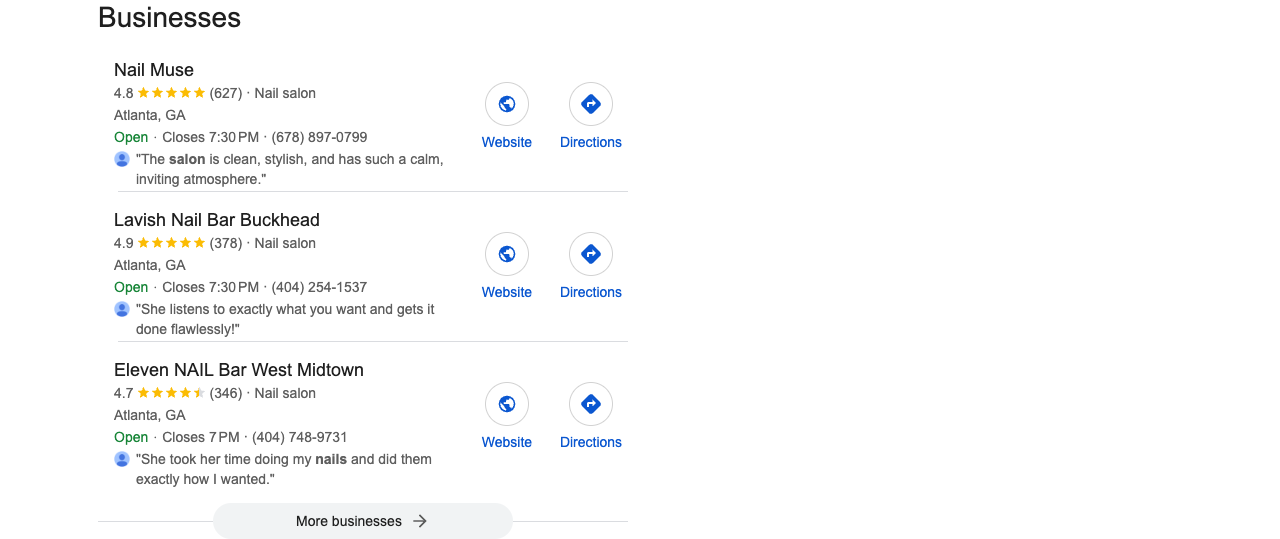The height and width of the screenshot is (539, 1280).
Task: Click Nail Muse review snippet about salon
Action: 290,169
